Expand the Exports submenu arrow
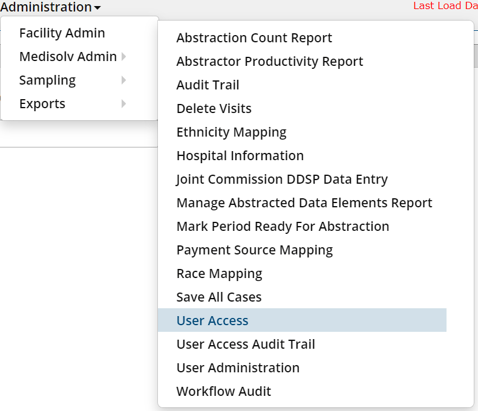The height and width of the screenshot is (411, 478). pyautogui.click(x=124, y=104)
